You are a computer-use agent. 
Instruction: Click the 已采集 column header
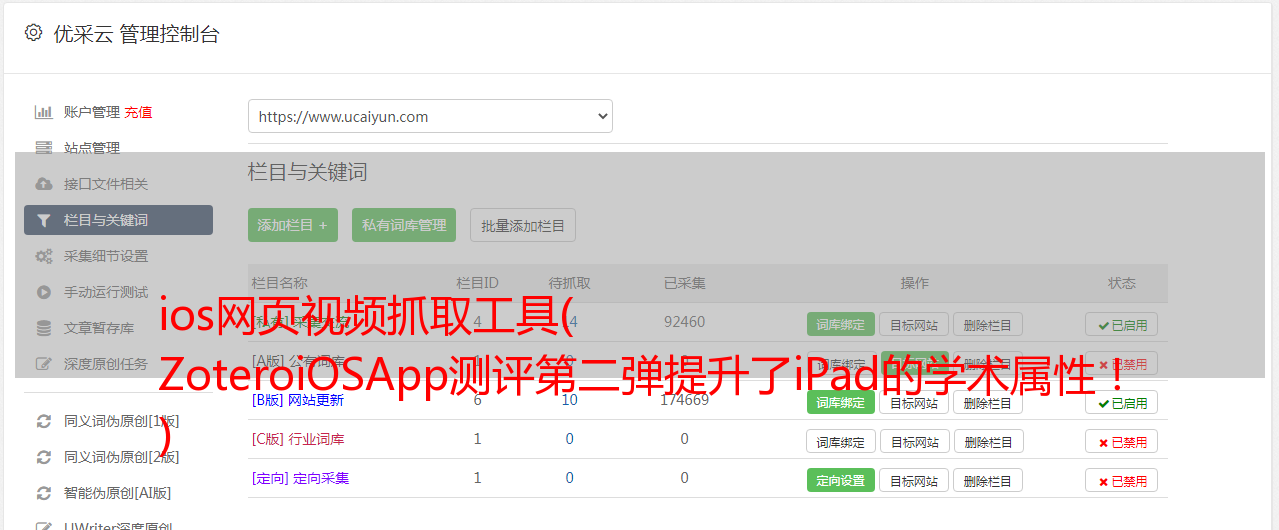click(684, 283)
